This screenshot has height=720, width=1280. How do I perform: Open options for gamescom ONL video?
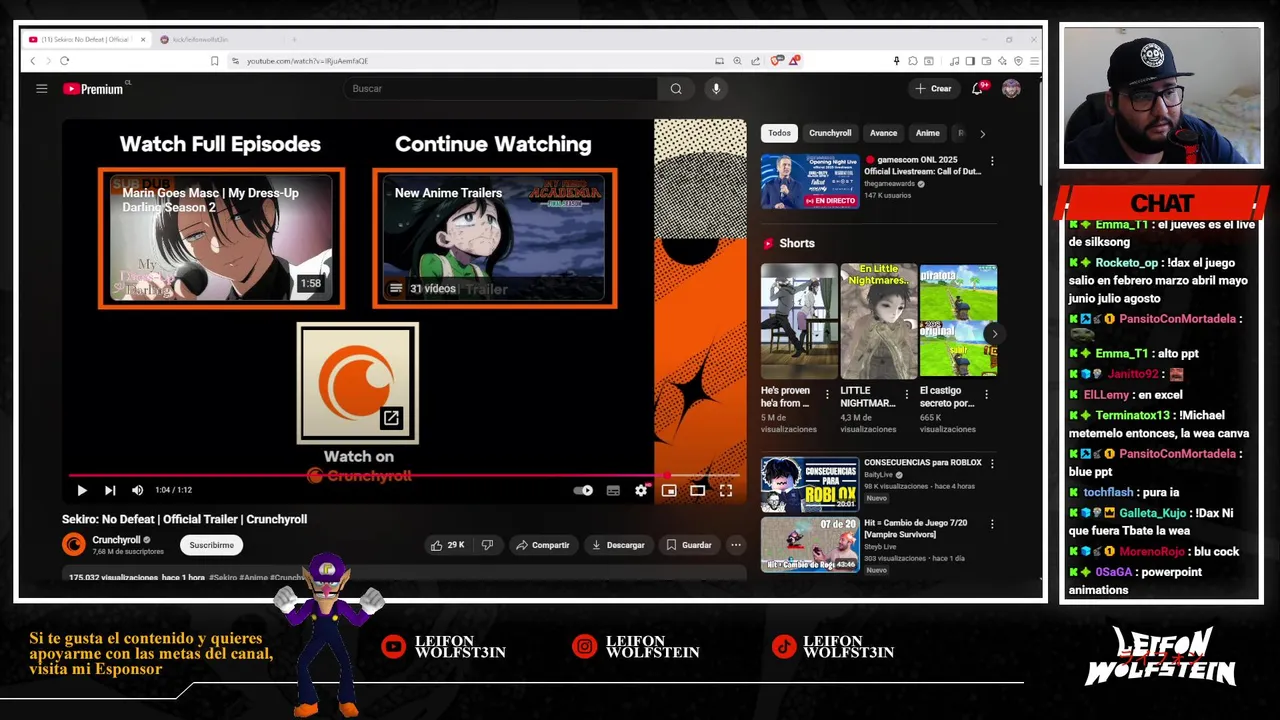click(x=992, y=161)
